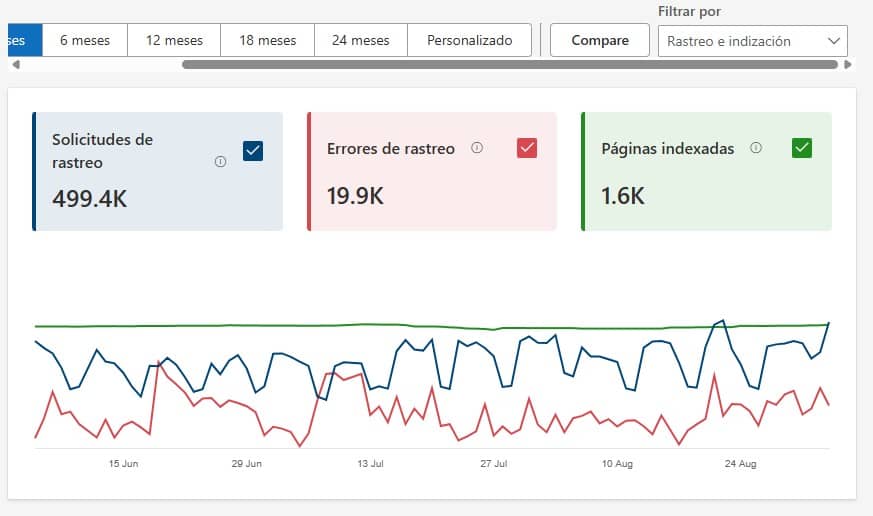Screen dimensions: 873x516
Task: Open the Rastreo e indización filter dropdown
Action: coord(753,41)
